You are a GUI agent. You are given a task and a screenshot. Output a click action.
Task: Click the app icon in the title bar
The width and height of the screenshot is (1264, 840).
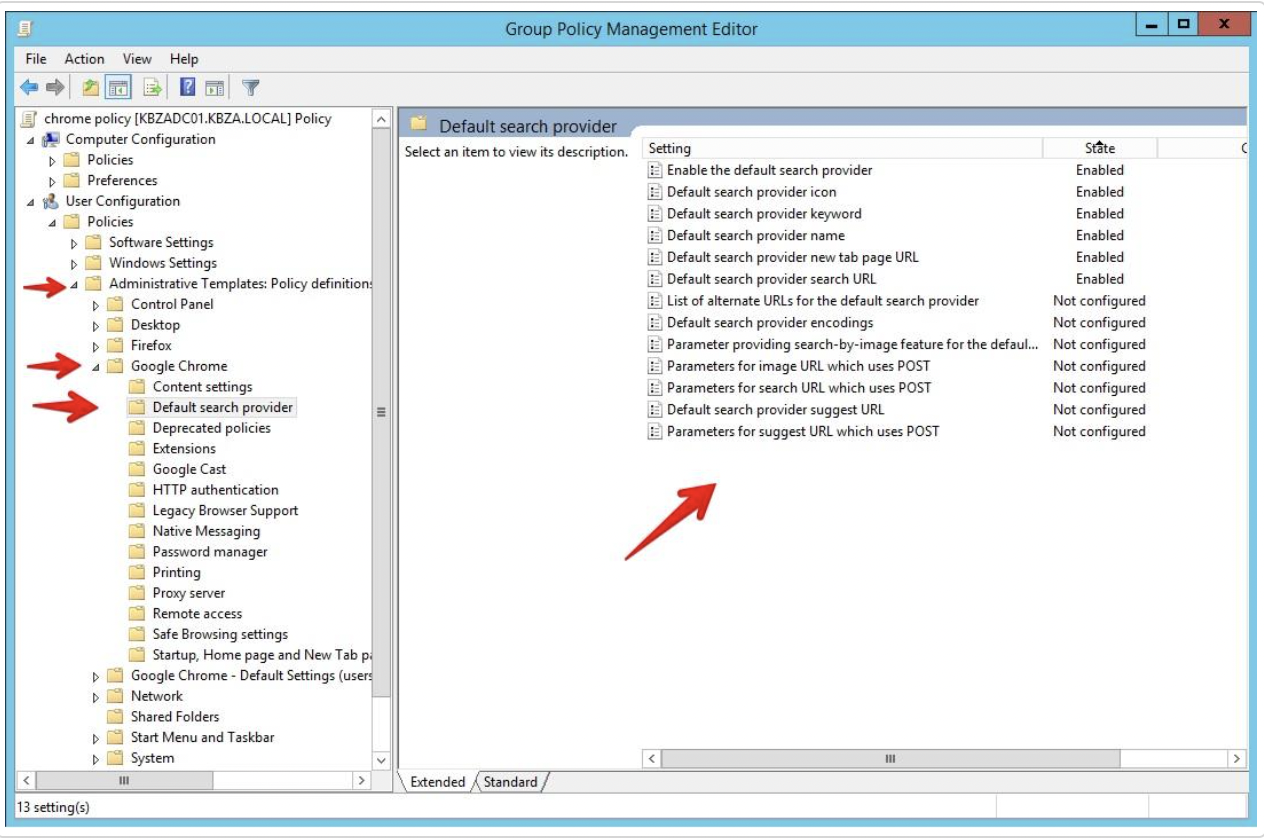(x=25, y=28)
